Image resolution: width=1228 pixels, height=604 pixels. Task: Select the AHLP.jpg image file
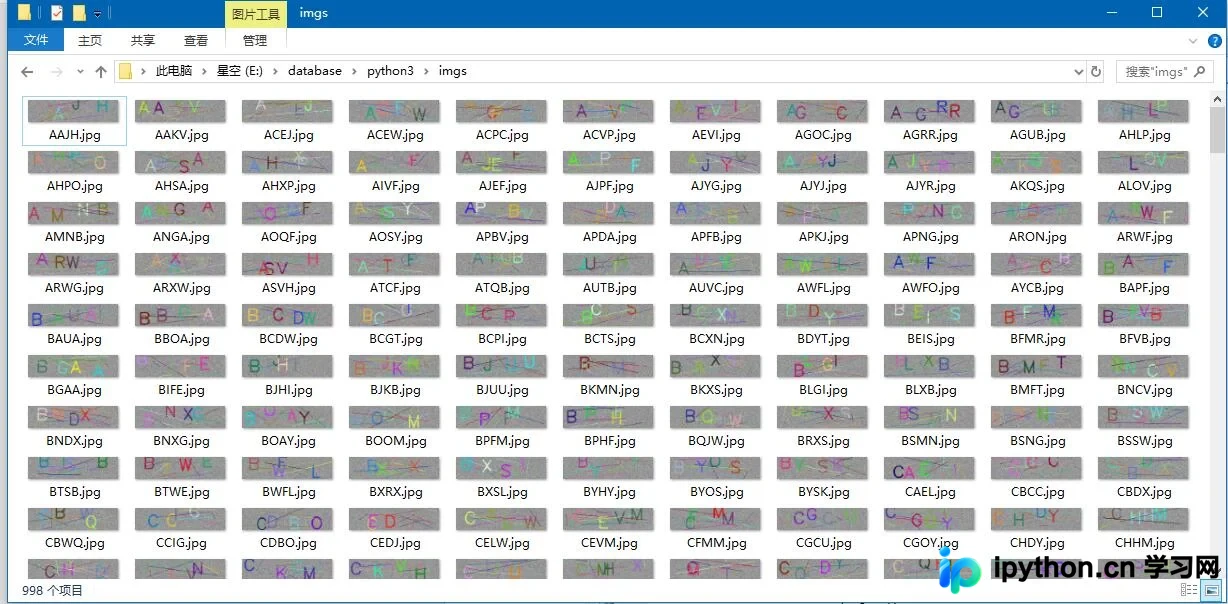[1144, 120]
